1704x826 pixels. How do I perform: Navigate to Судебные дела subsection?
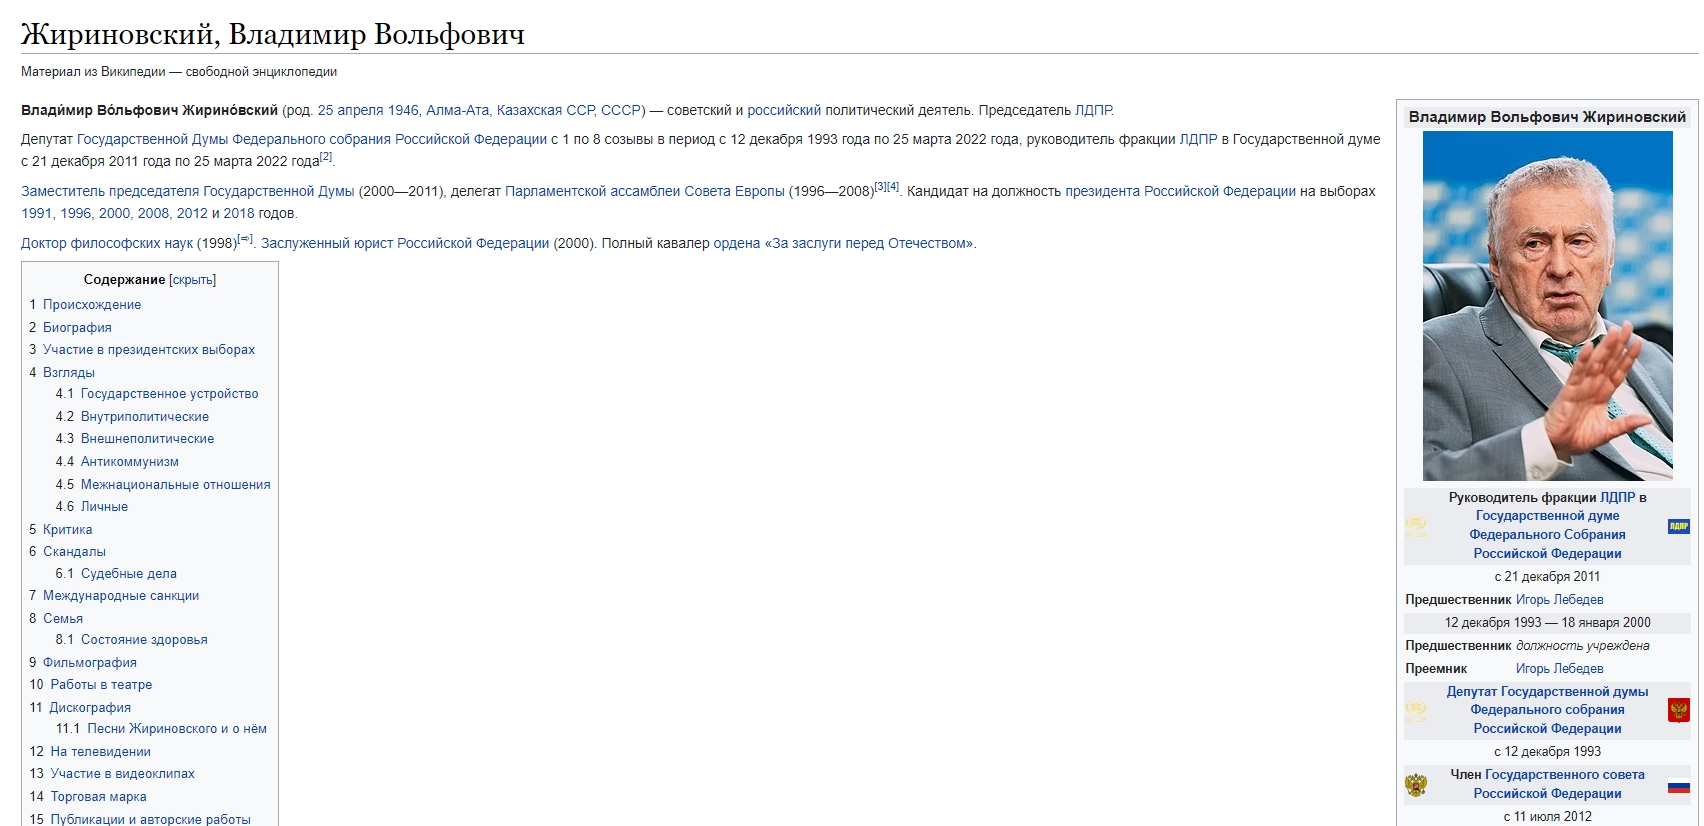click(x=128, y=574)
